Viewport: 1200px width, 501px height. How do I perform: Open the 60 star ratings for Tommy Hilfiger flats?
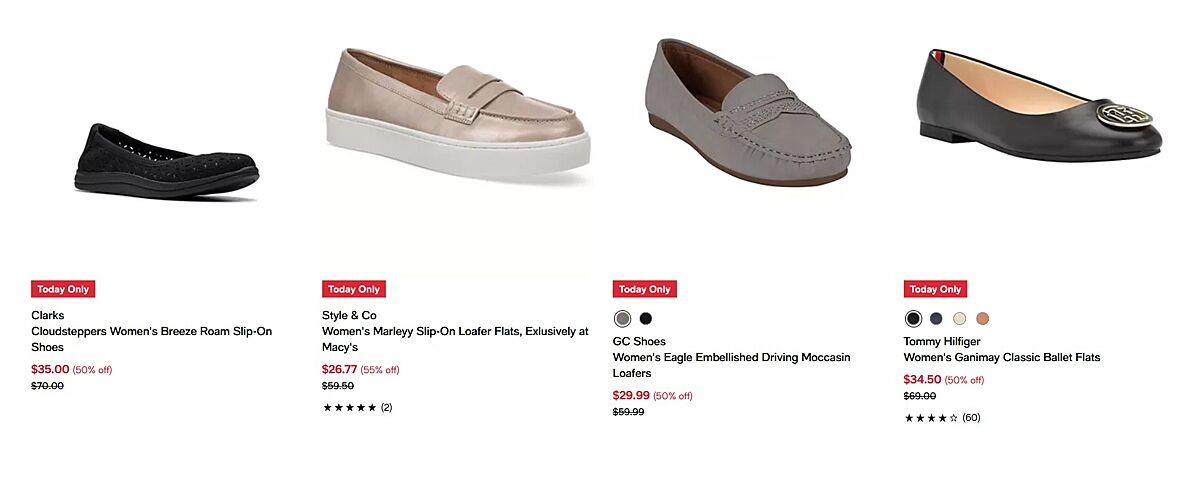941,417
